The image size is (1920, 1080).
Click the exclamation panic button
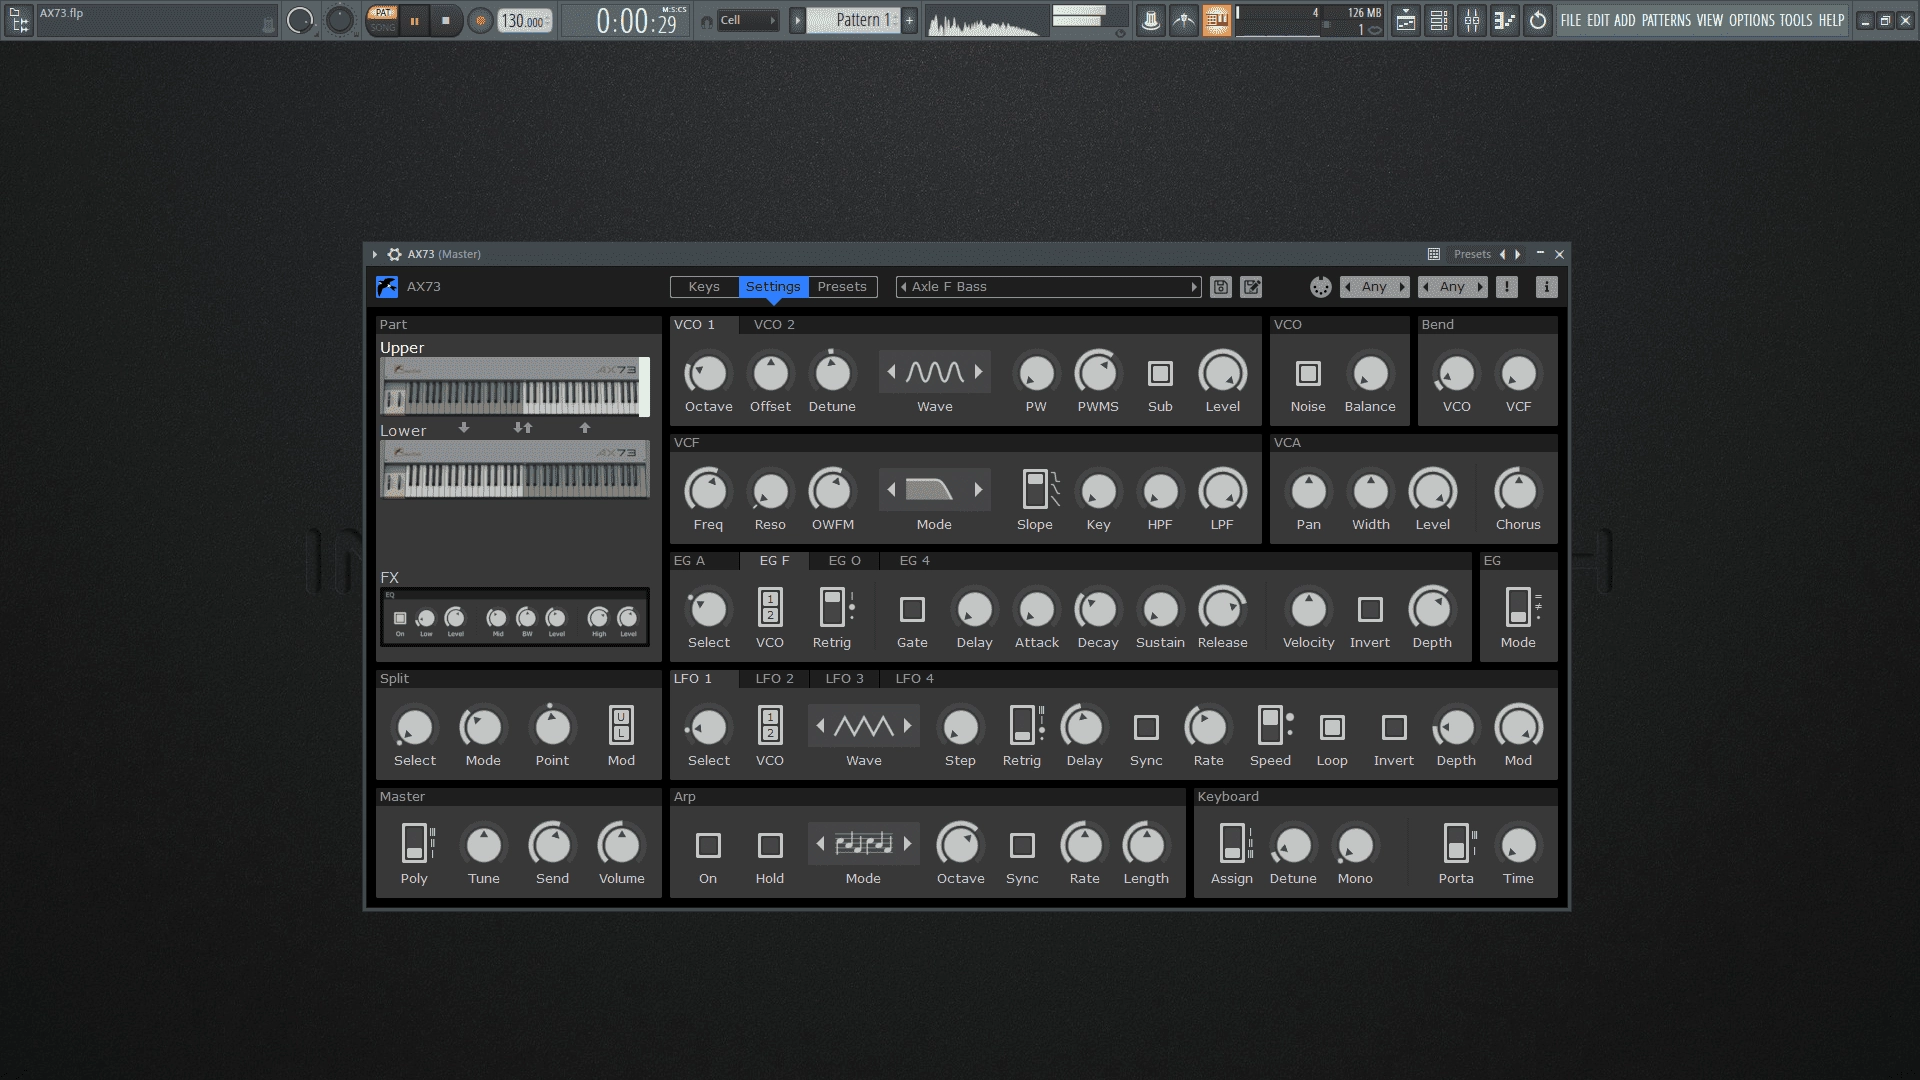point(1507,287)
